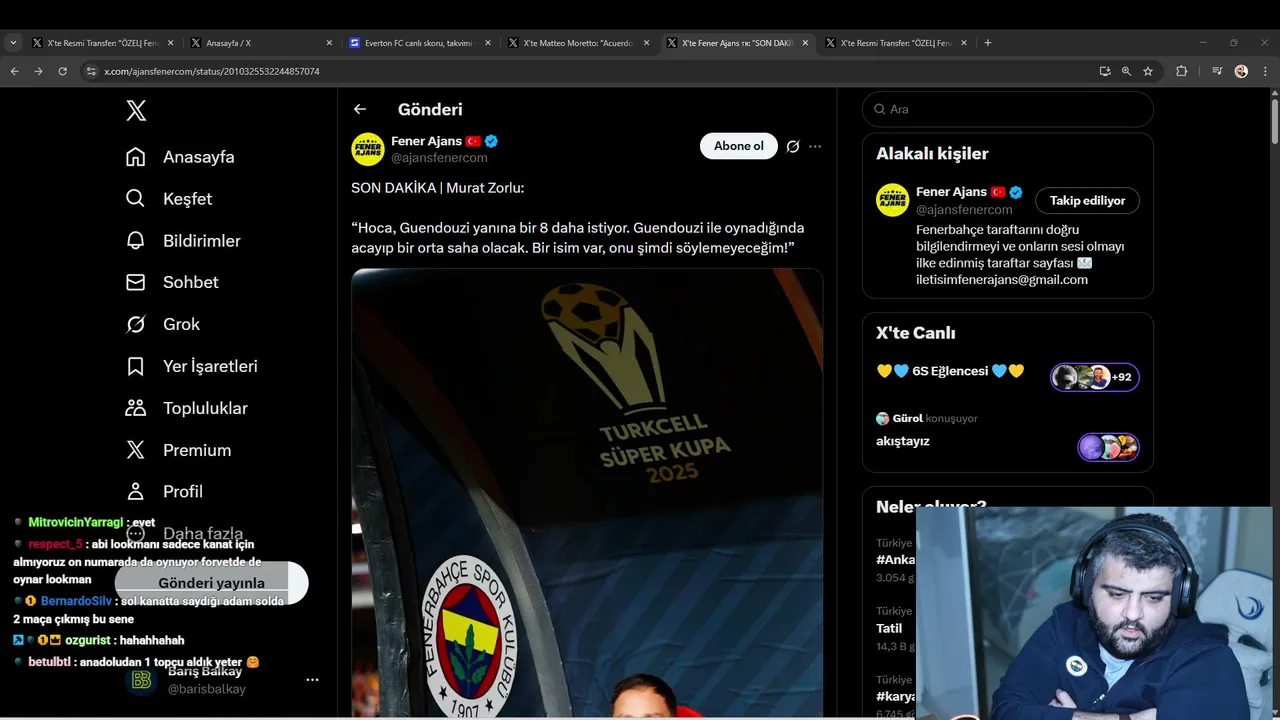Screen dimensions: 1280x720
Task: Click Abone ol button
Action: [738, 146]
